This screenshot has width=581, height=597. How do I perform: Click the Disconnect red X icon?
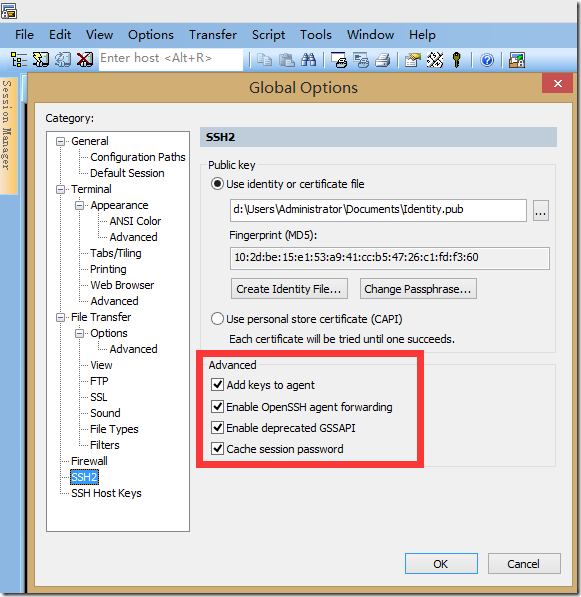85,60
